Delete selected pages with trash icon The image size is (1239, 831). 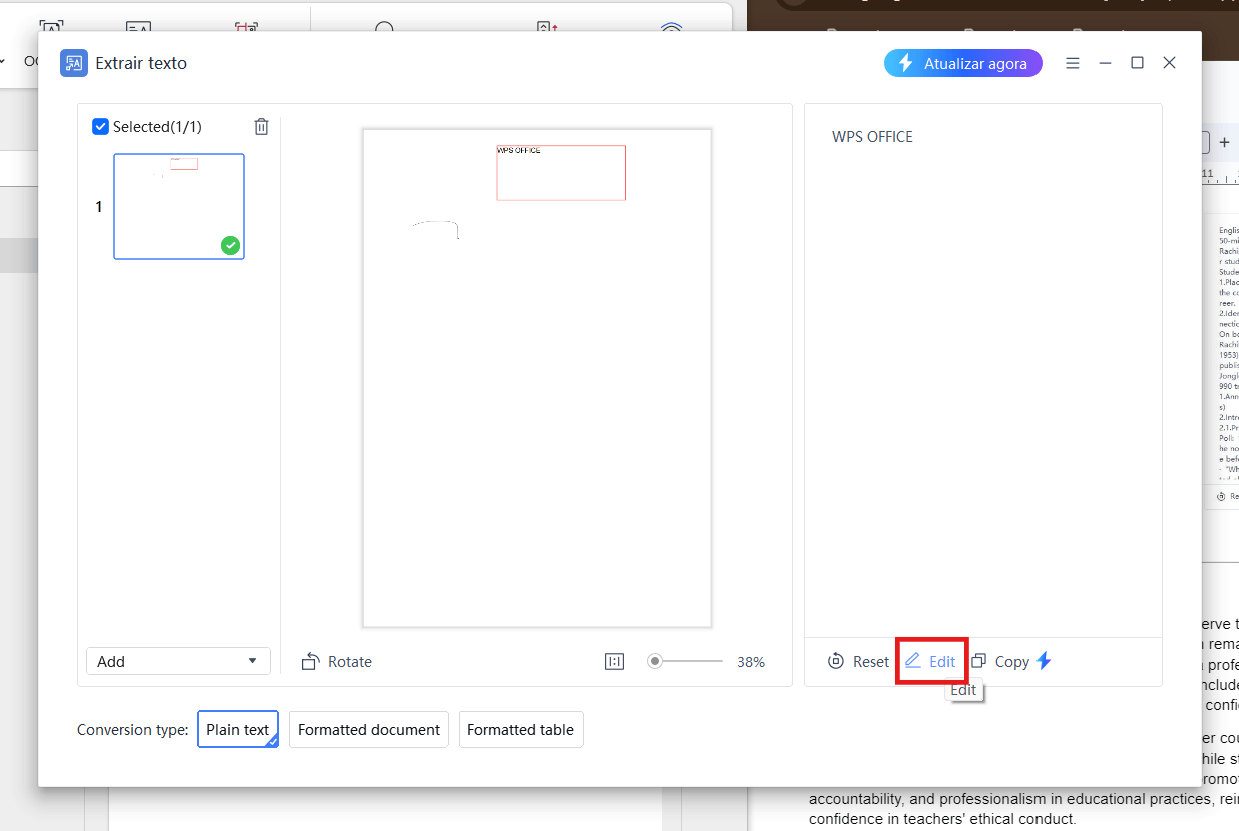[261, 127]
